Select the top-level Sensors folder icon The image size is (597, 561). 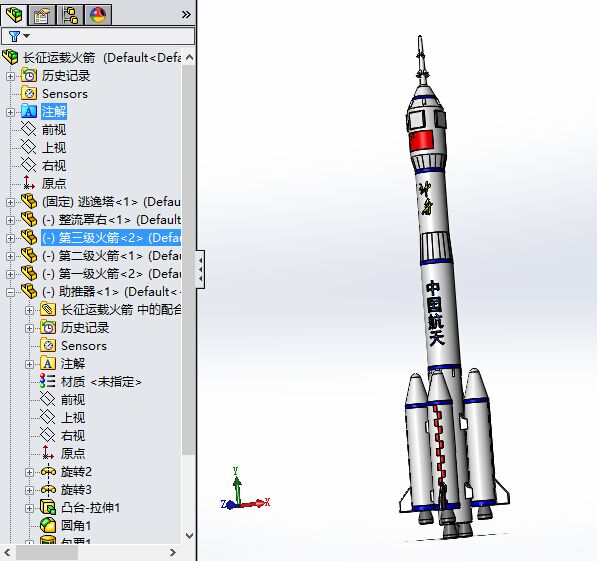click(29, 93)
